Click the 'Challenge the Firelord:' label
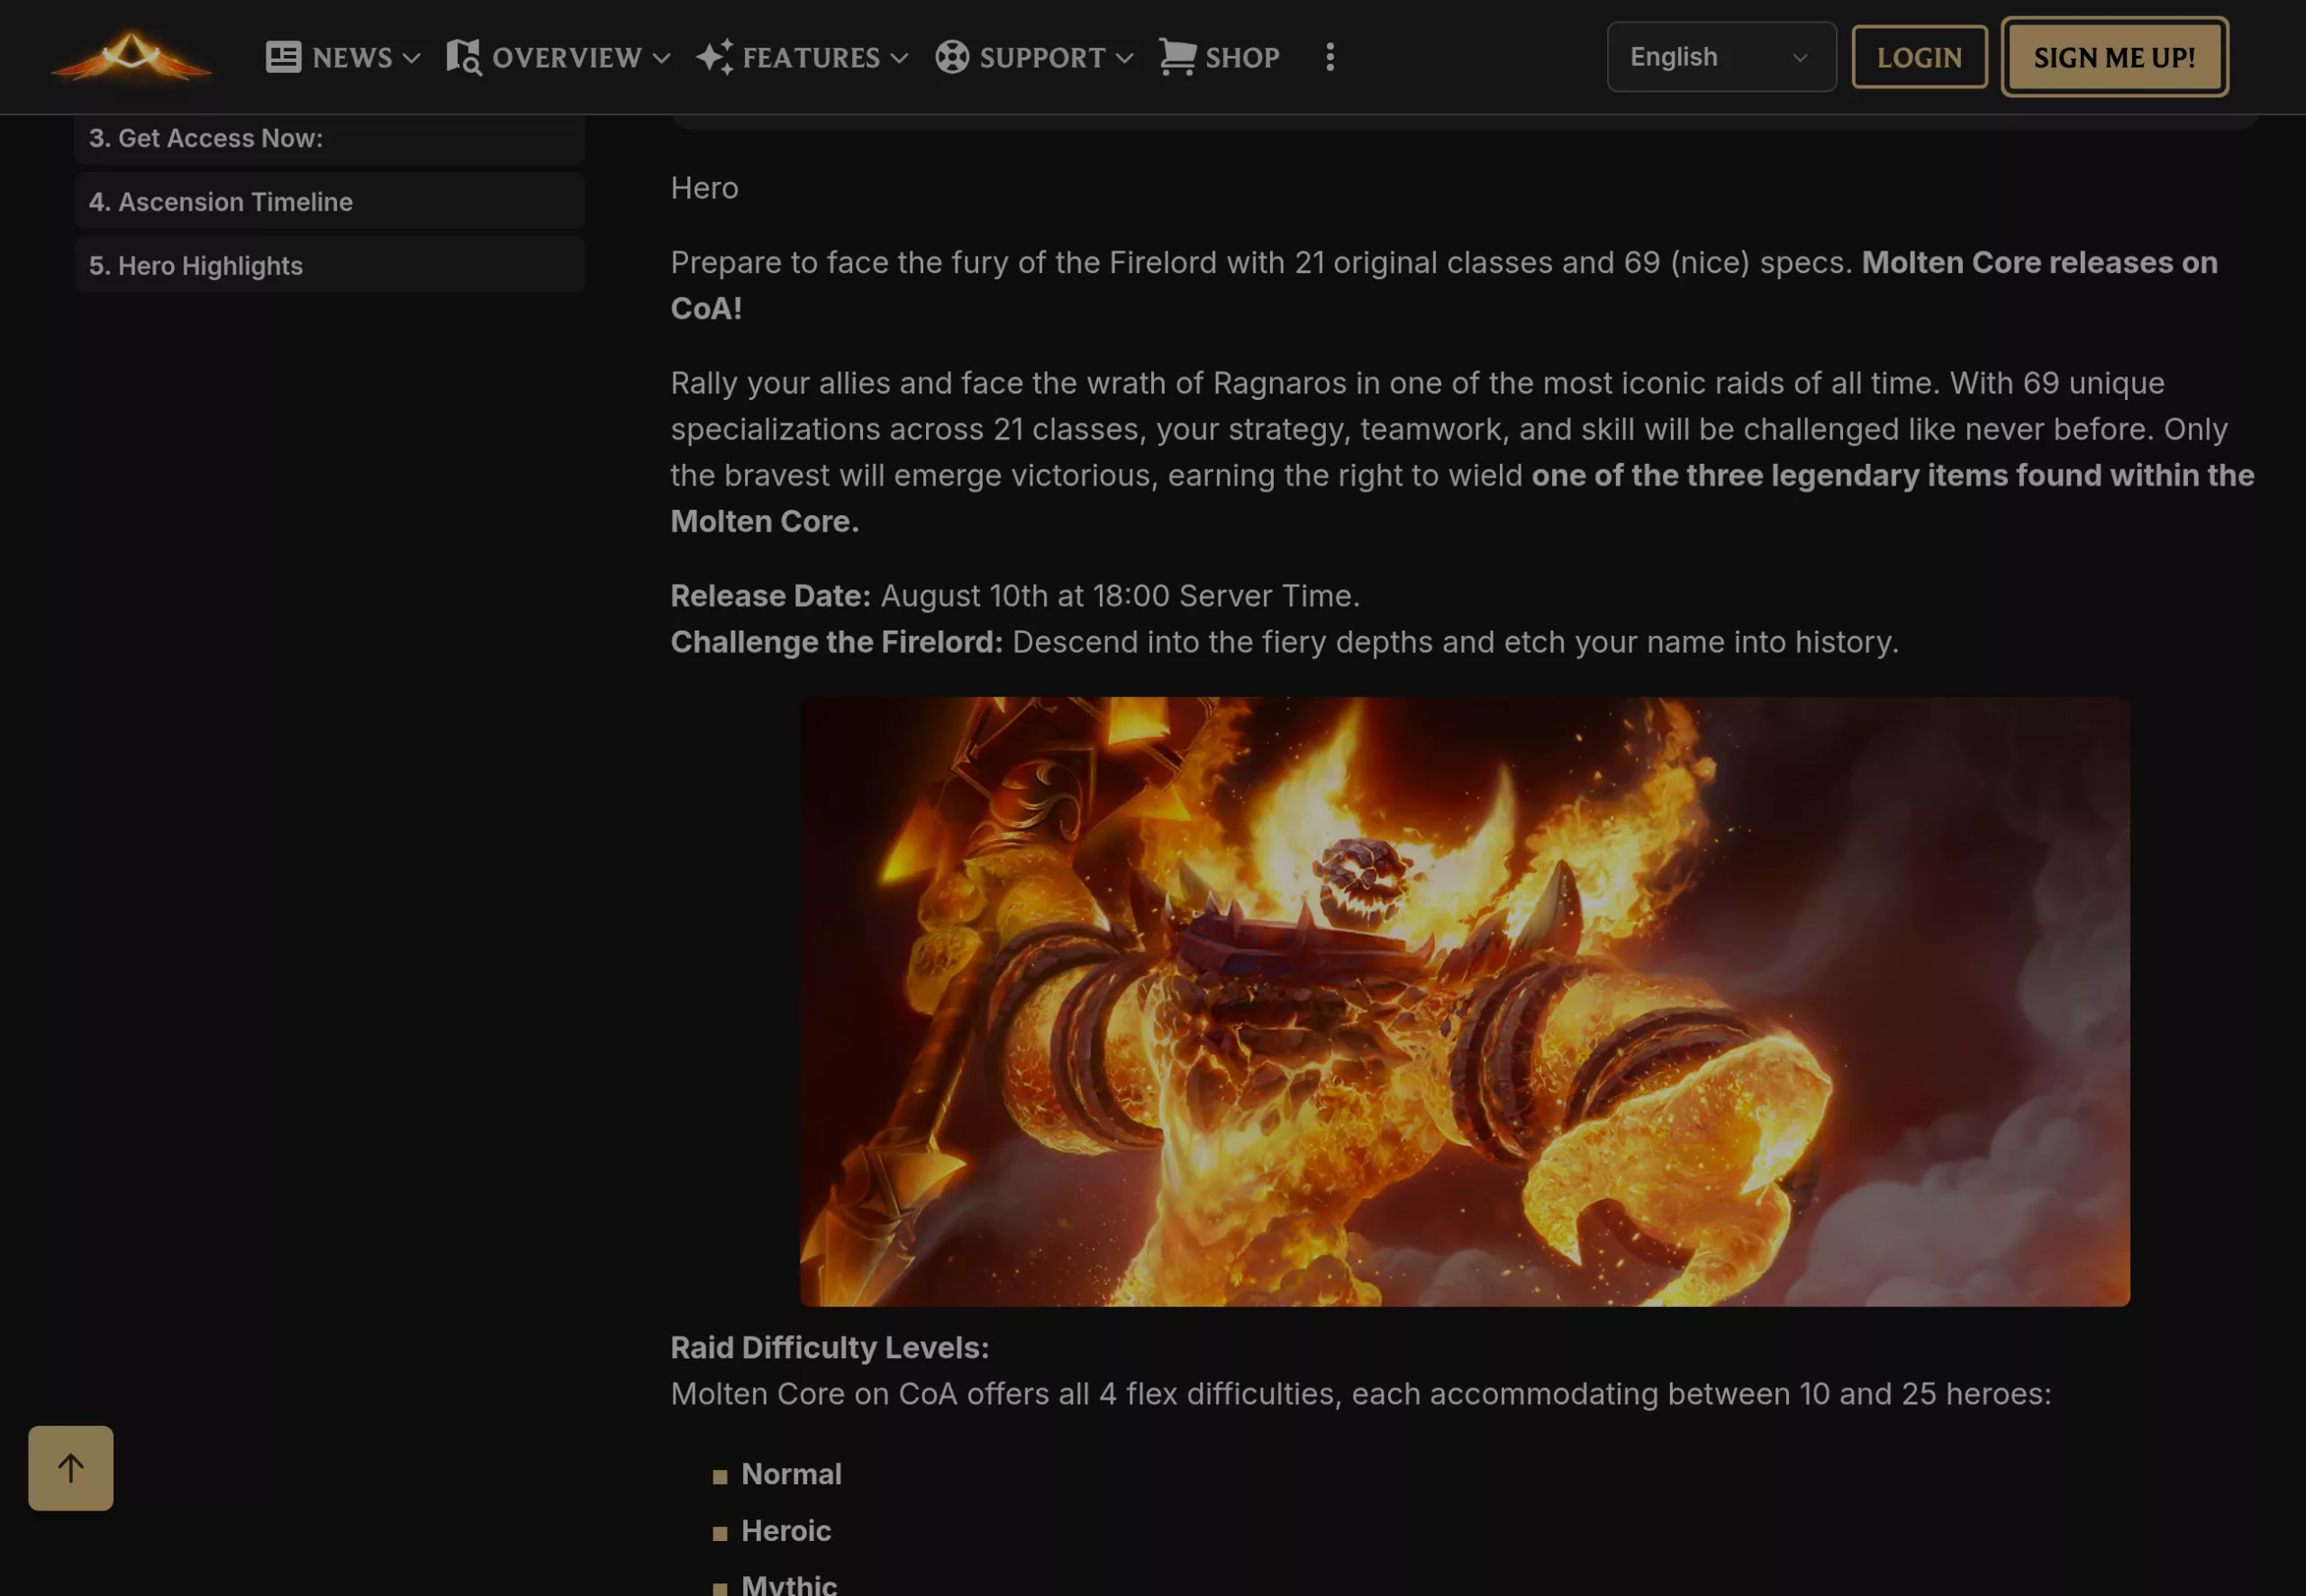Screen dimensions: 2306x1596 tap(836, 642)
